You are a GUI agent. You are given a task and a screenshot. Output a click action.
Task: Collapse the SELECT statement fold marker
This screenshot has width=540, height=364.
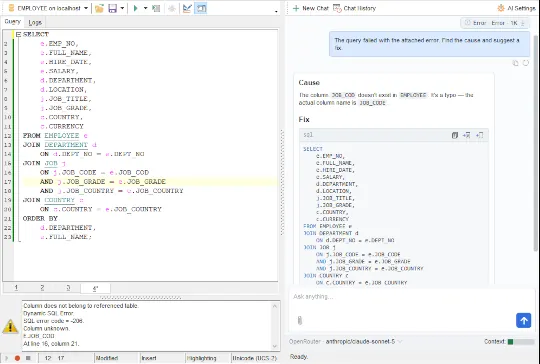19,34
